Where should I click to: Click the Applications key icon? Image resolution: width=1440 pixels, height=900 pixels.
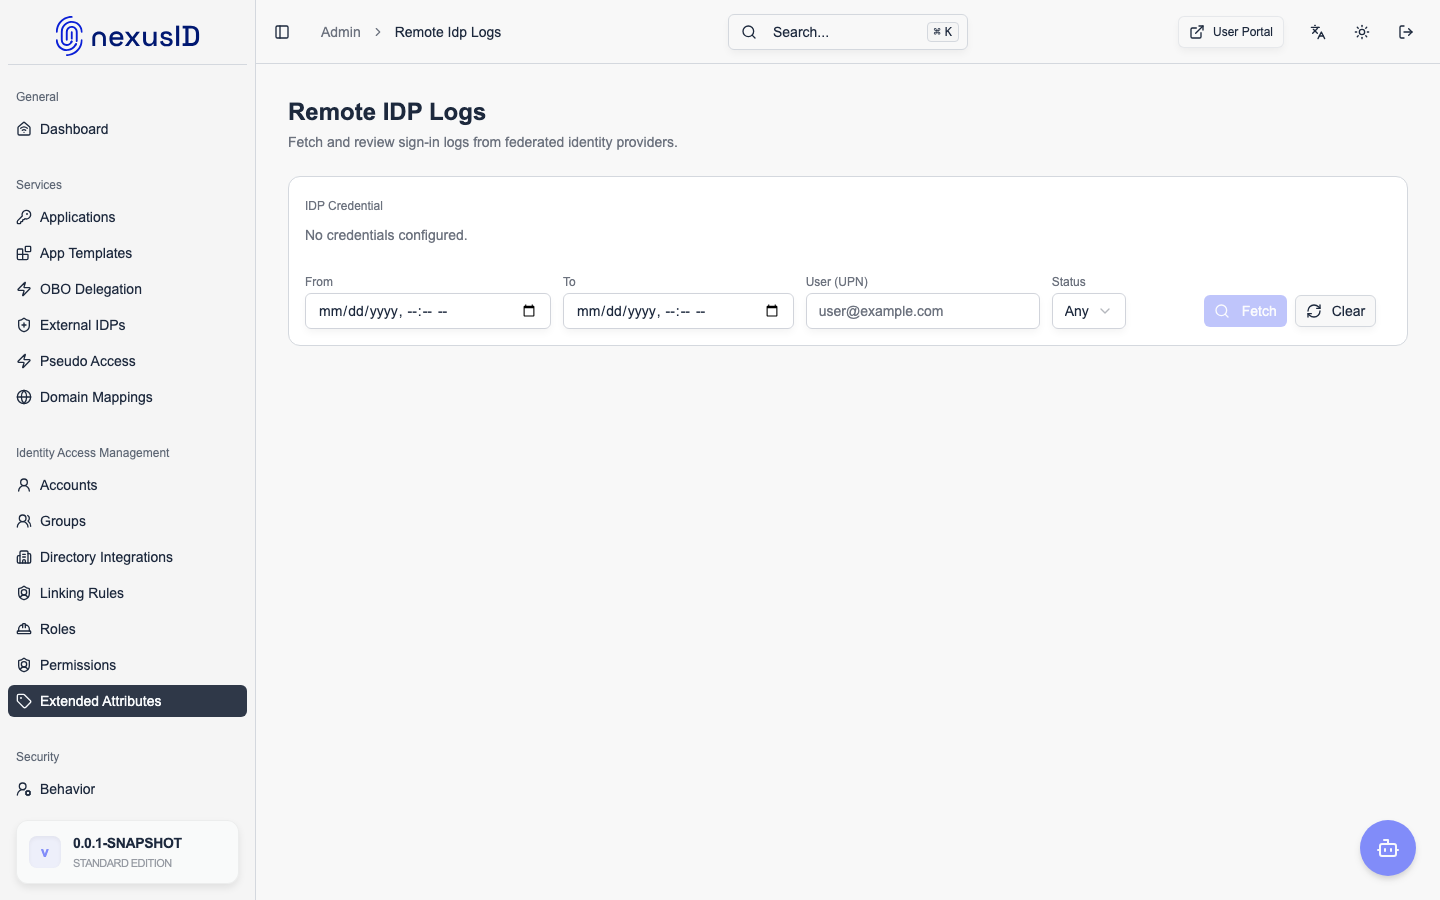[x=24, y=217]
